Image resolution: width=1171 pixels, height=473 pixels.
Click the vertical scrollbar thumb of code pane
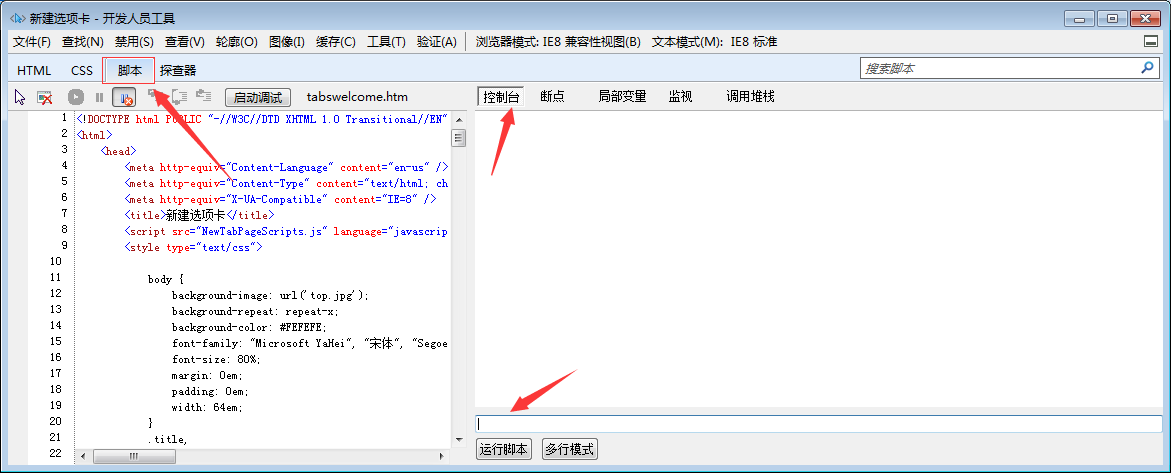(x=459, y=137)
